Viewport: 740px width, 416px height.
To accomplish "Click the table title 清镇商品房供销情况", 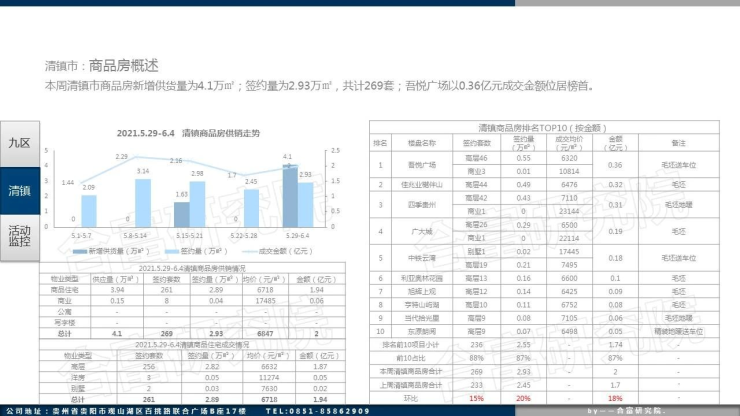I will [x=192, y=268].
